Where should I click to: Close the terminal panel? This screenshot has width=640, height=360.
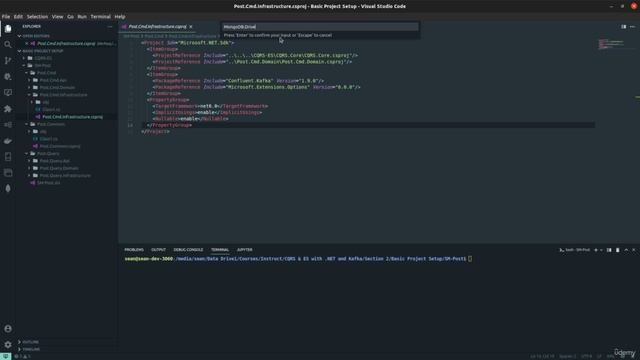634,250
